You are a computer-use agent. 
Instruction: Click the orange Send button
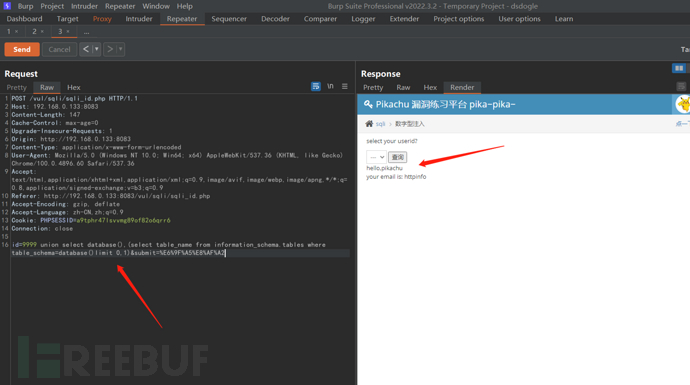pos(22,49)
